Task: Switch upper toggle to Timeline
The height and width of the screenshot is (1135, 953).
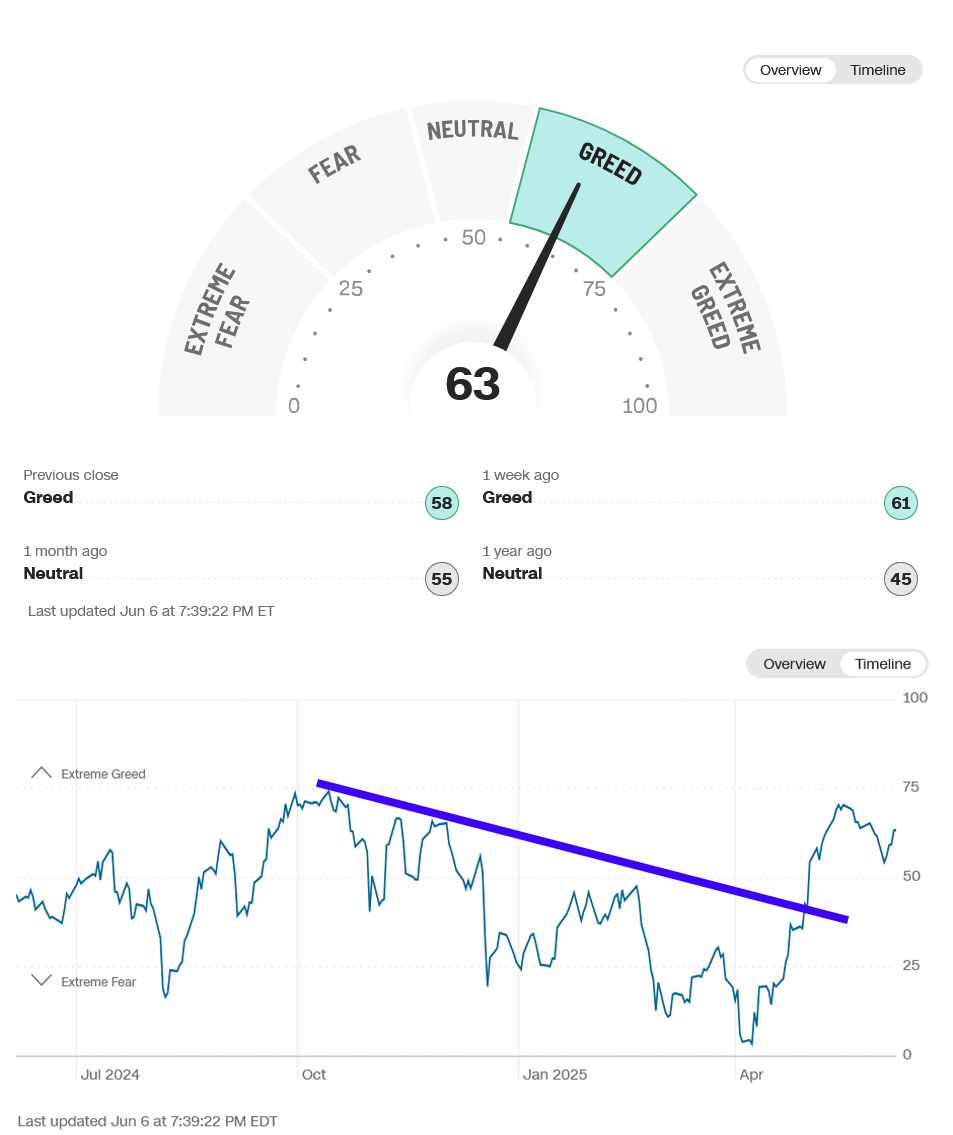Action: [877, 70]
